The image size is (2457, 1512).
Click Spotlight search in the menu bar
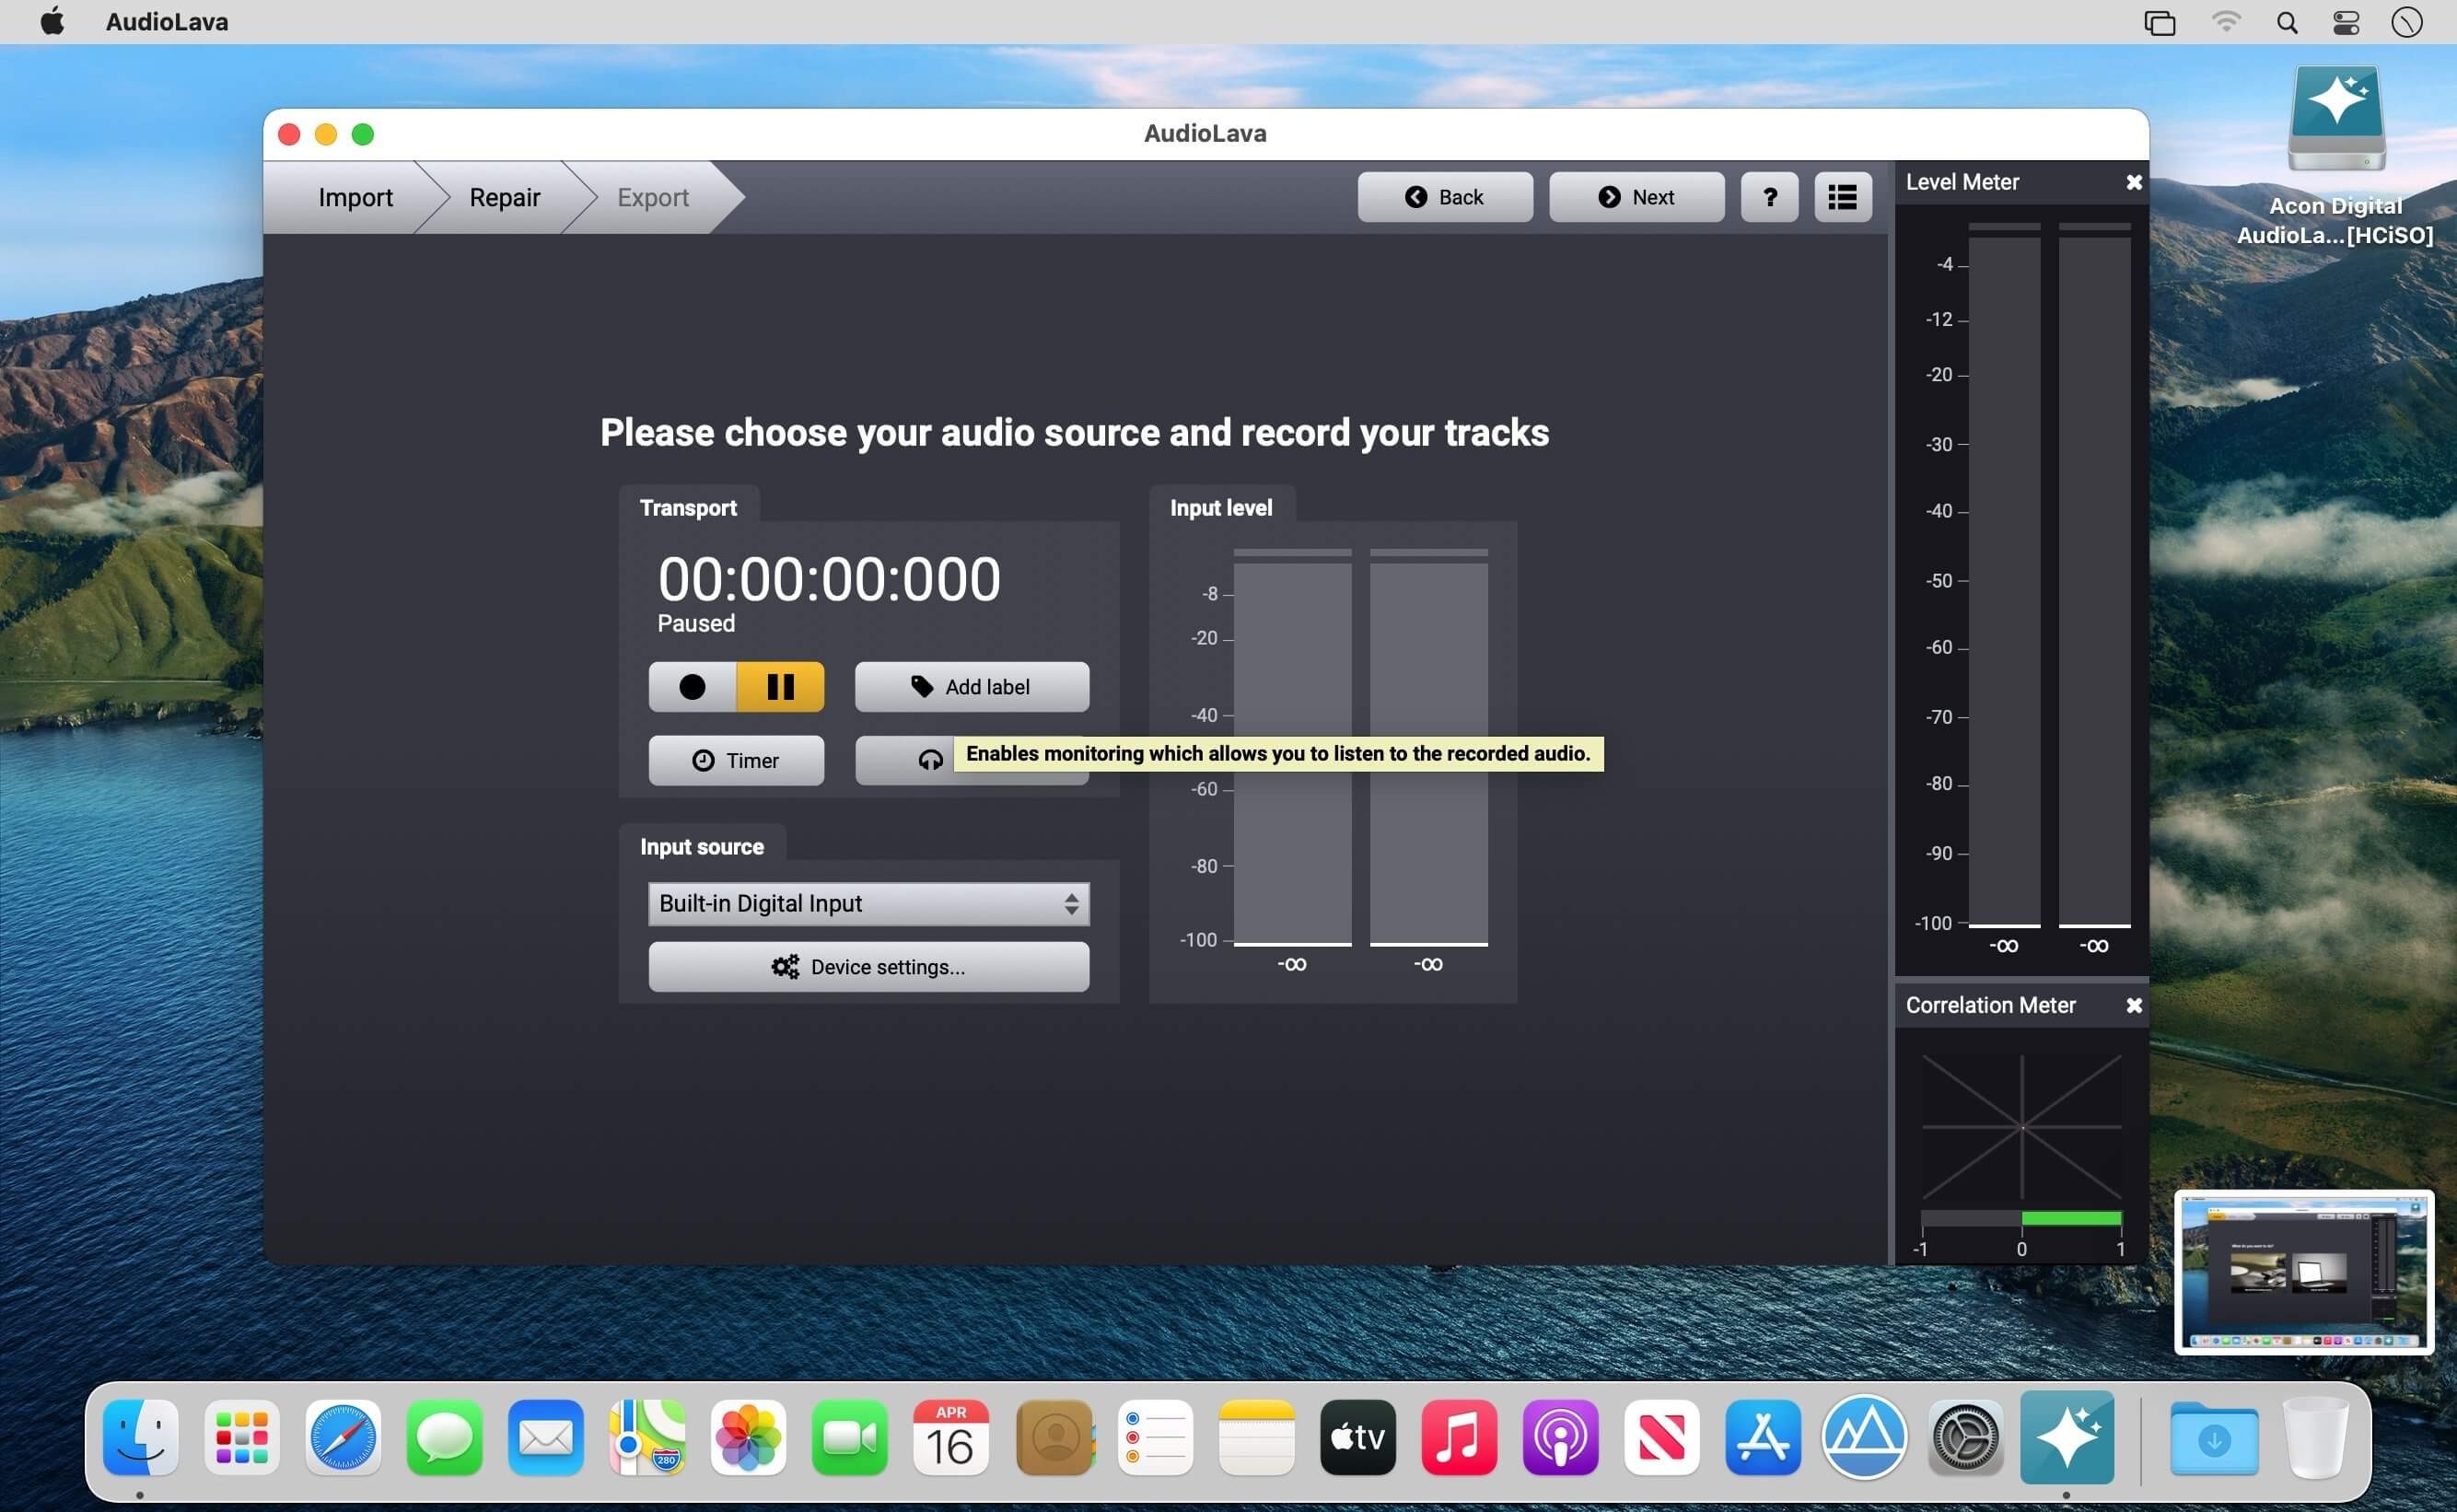[x=2286, y=21]
